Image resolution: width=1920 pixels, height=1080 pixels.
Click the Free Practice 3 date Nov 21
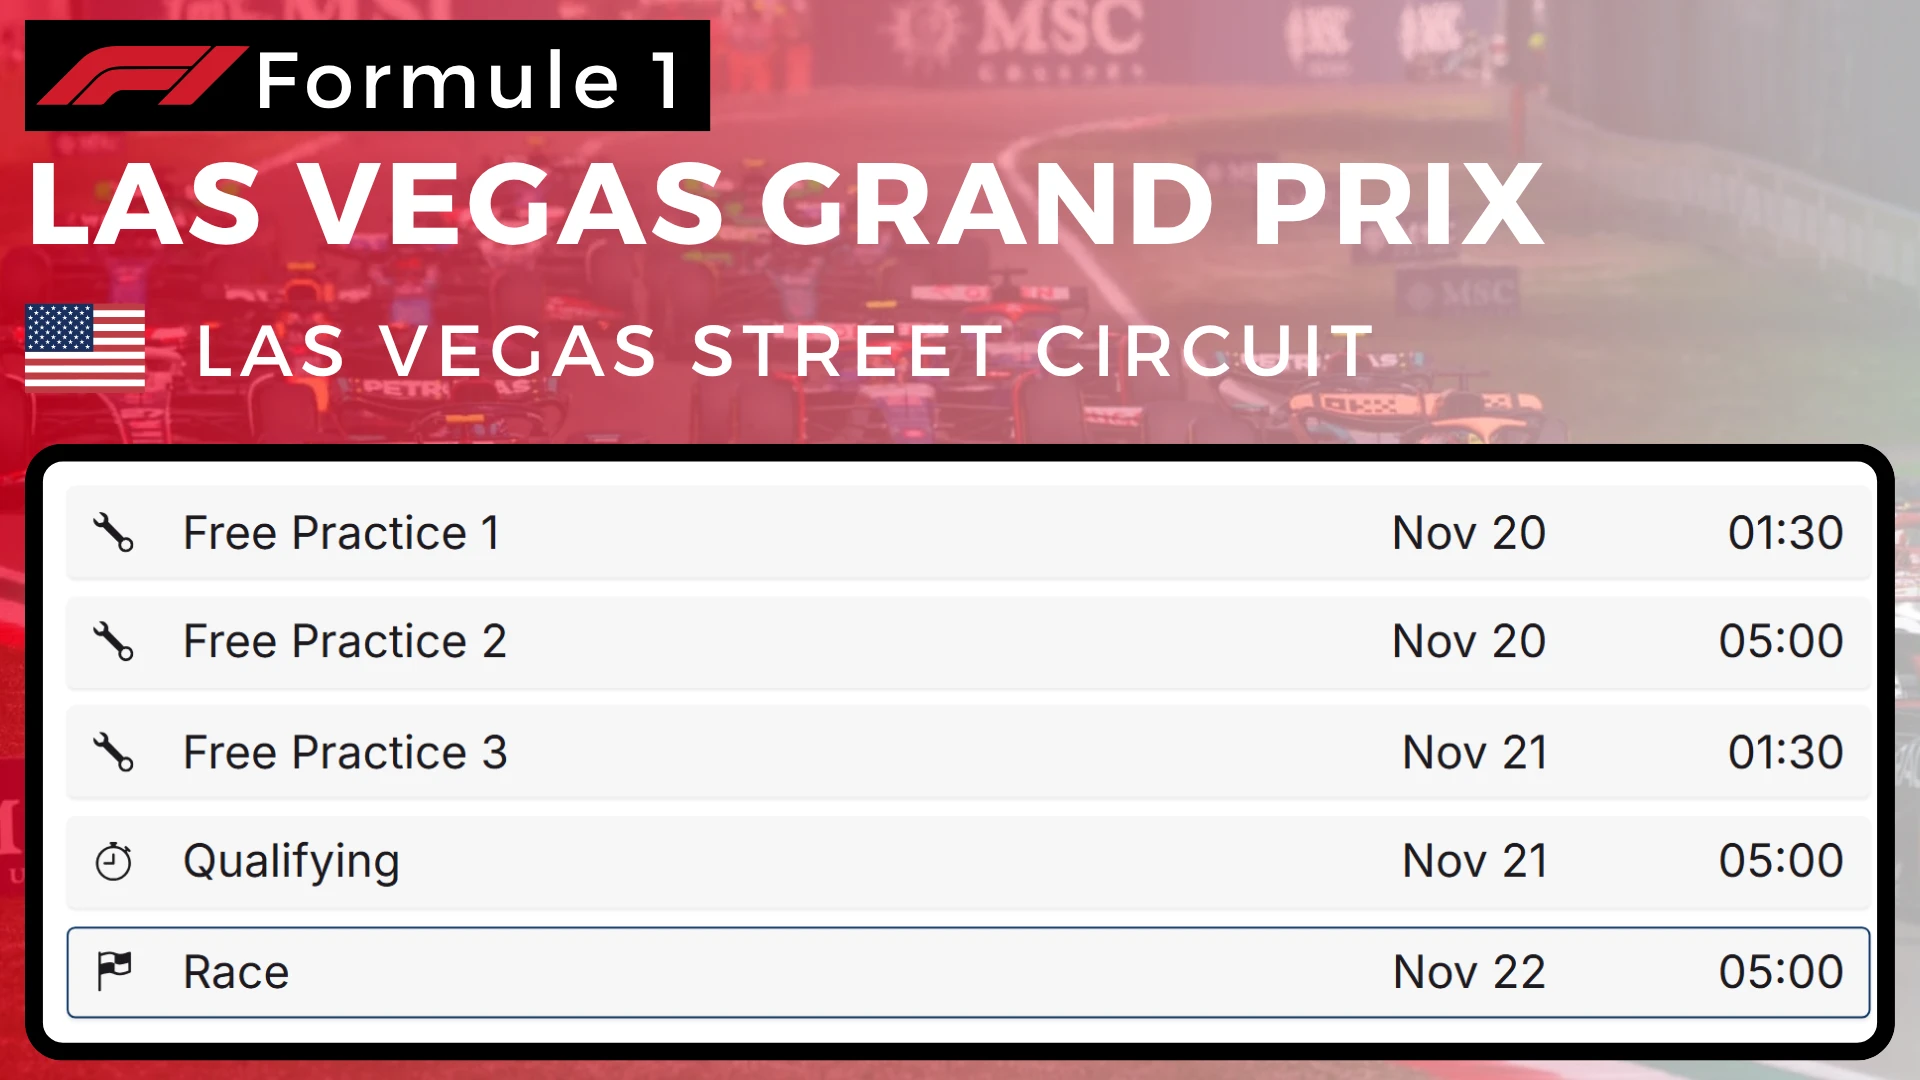1474,752
